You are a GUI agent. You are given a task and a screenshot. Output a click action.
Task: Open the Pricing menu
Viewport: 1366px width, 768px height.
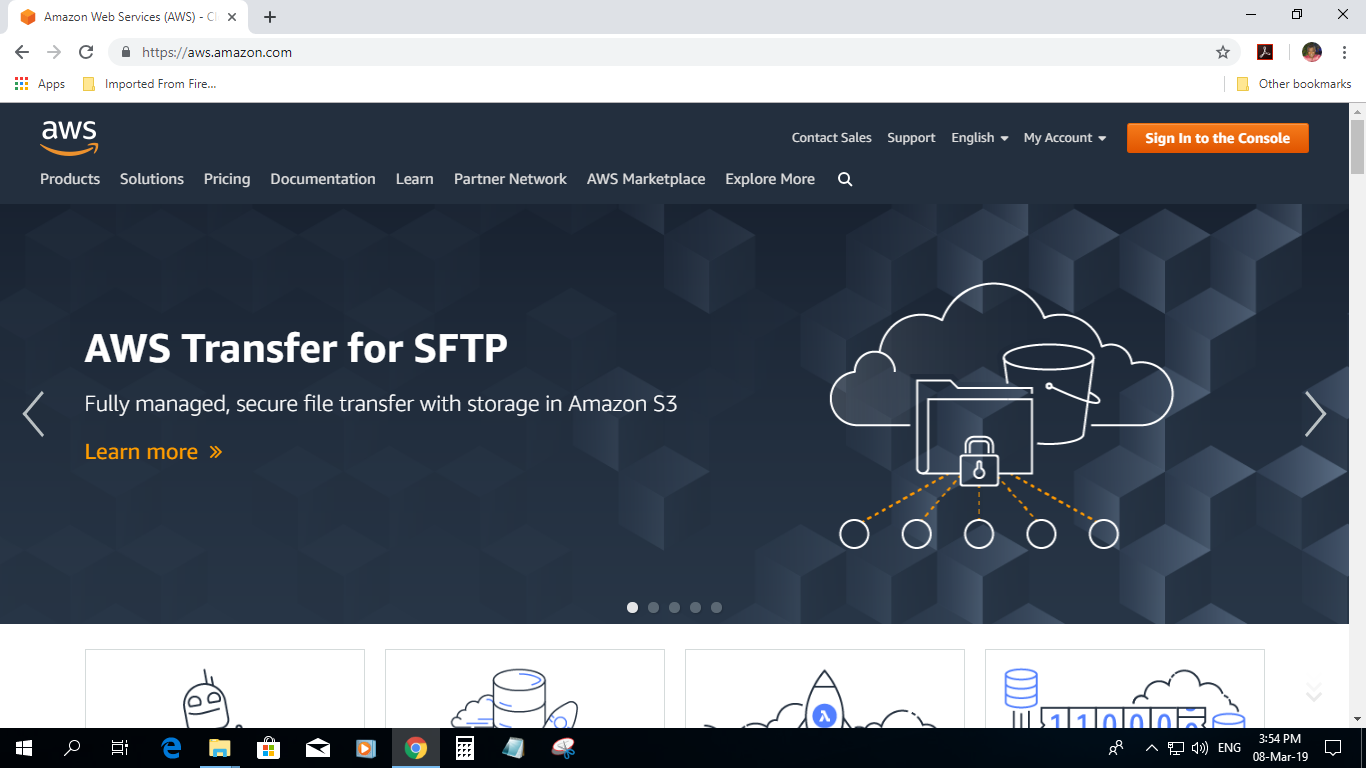[227, 179]
